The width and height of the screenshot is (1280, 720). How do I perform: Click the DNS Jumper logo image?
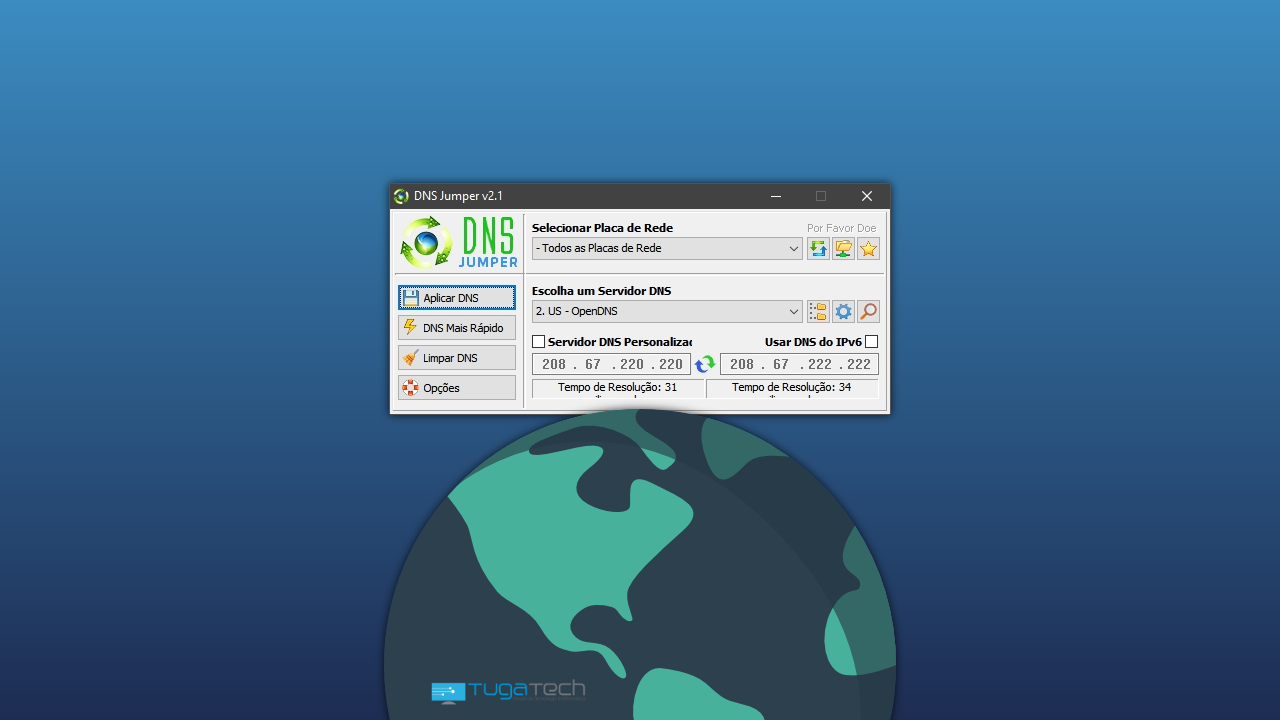[458, 242]
